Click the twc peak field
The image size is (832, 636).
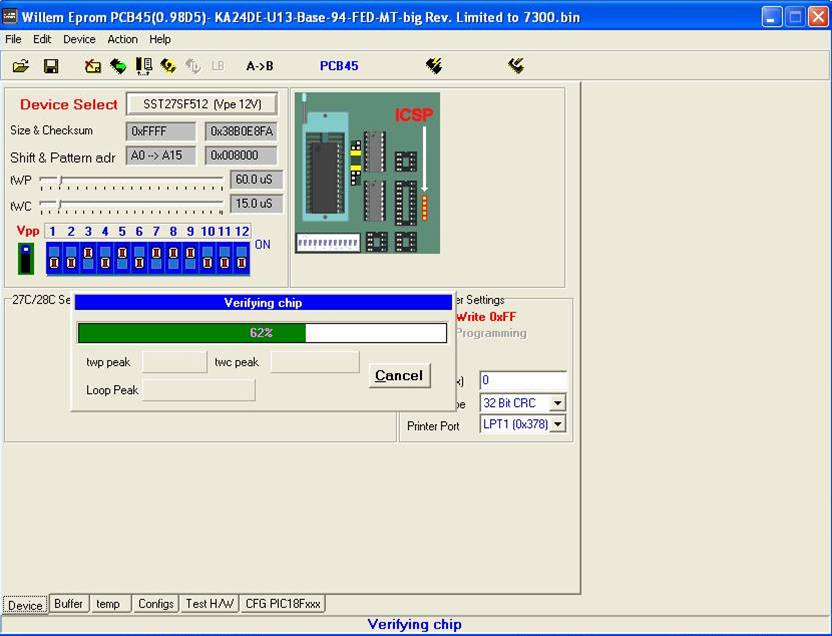[x=315, y=362]
